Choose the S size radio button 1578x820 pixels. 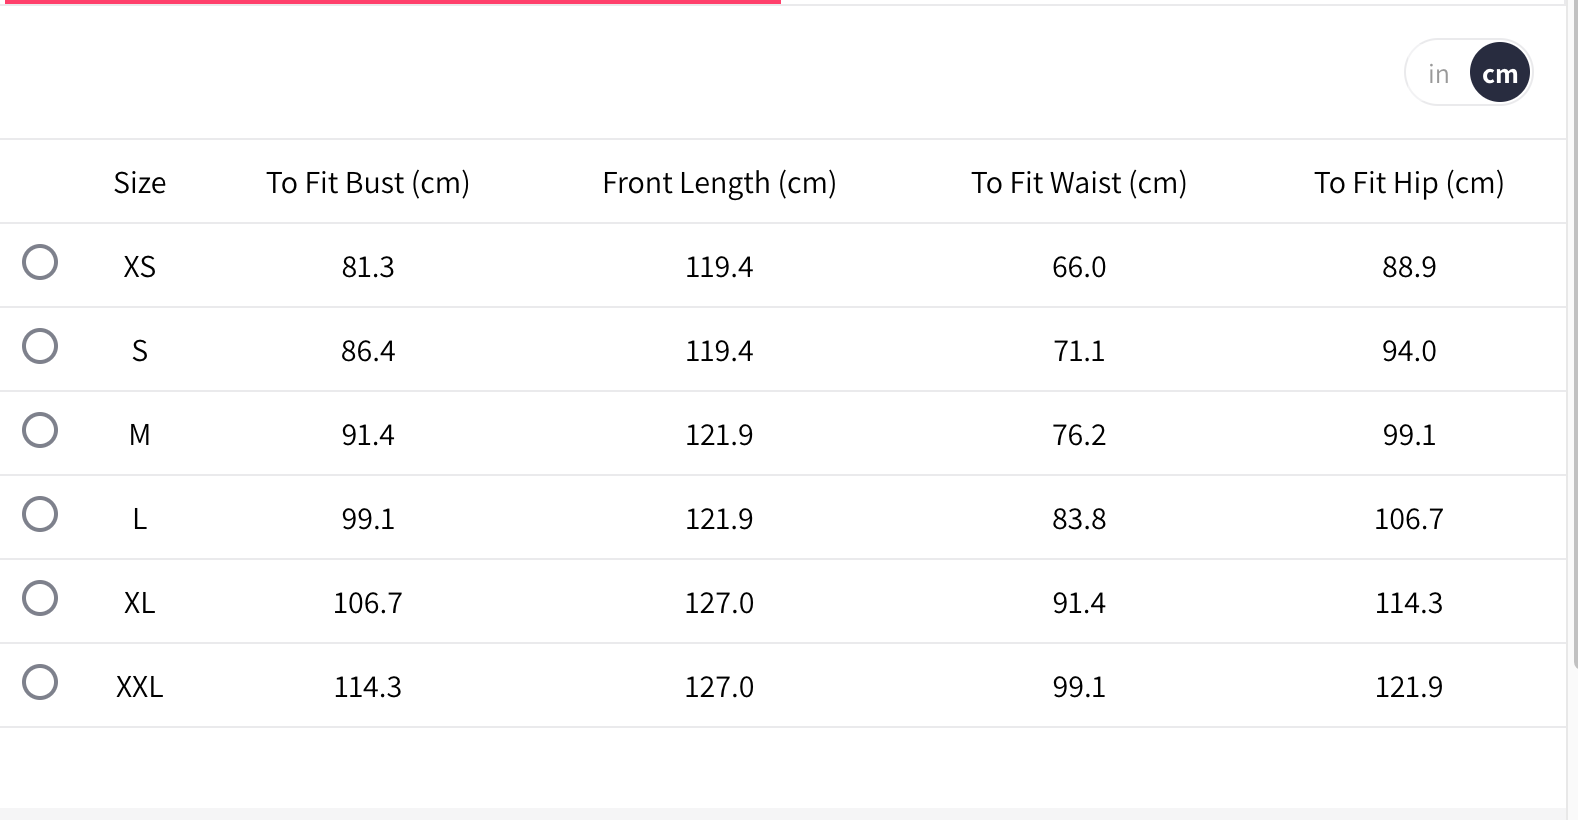pyautogui.click(x=40, y=346)
